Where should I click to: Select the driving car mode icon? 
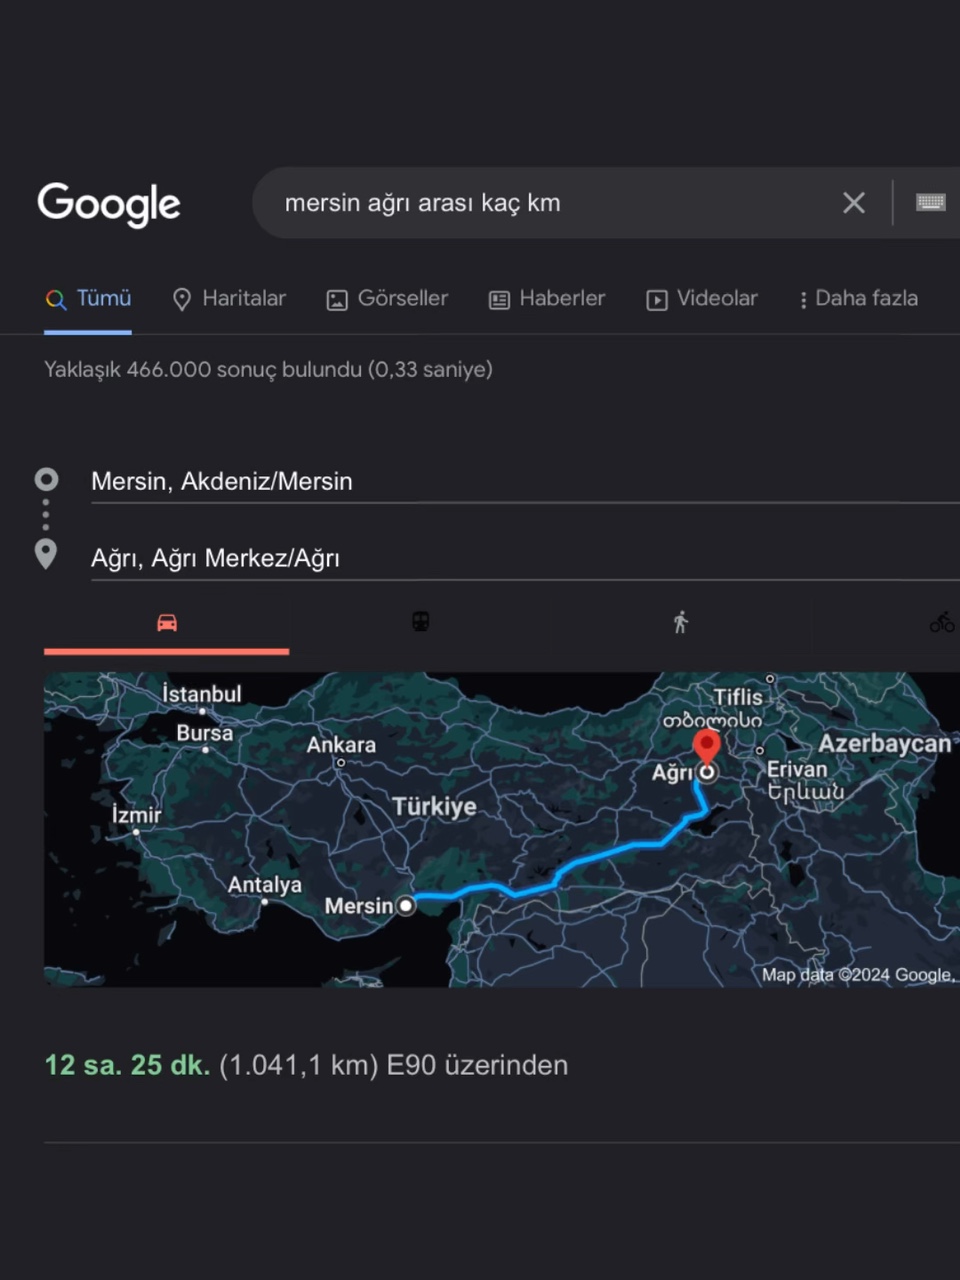point(167,623)
